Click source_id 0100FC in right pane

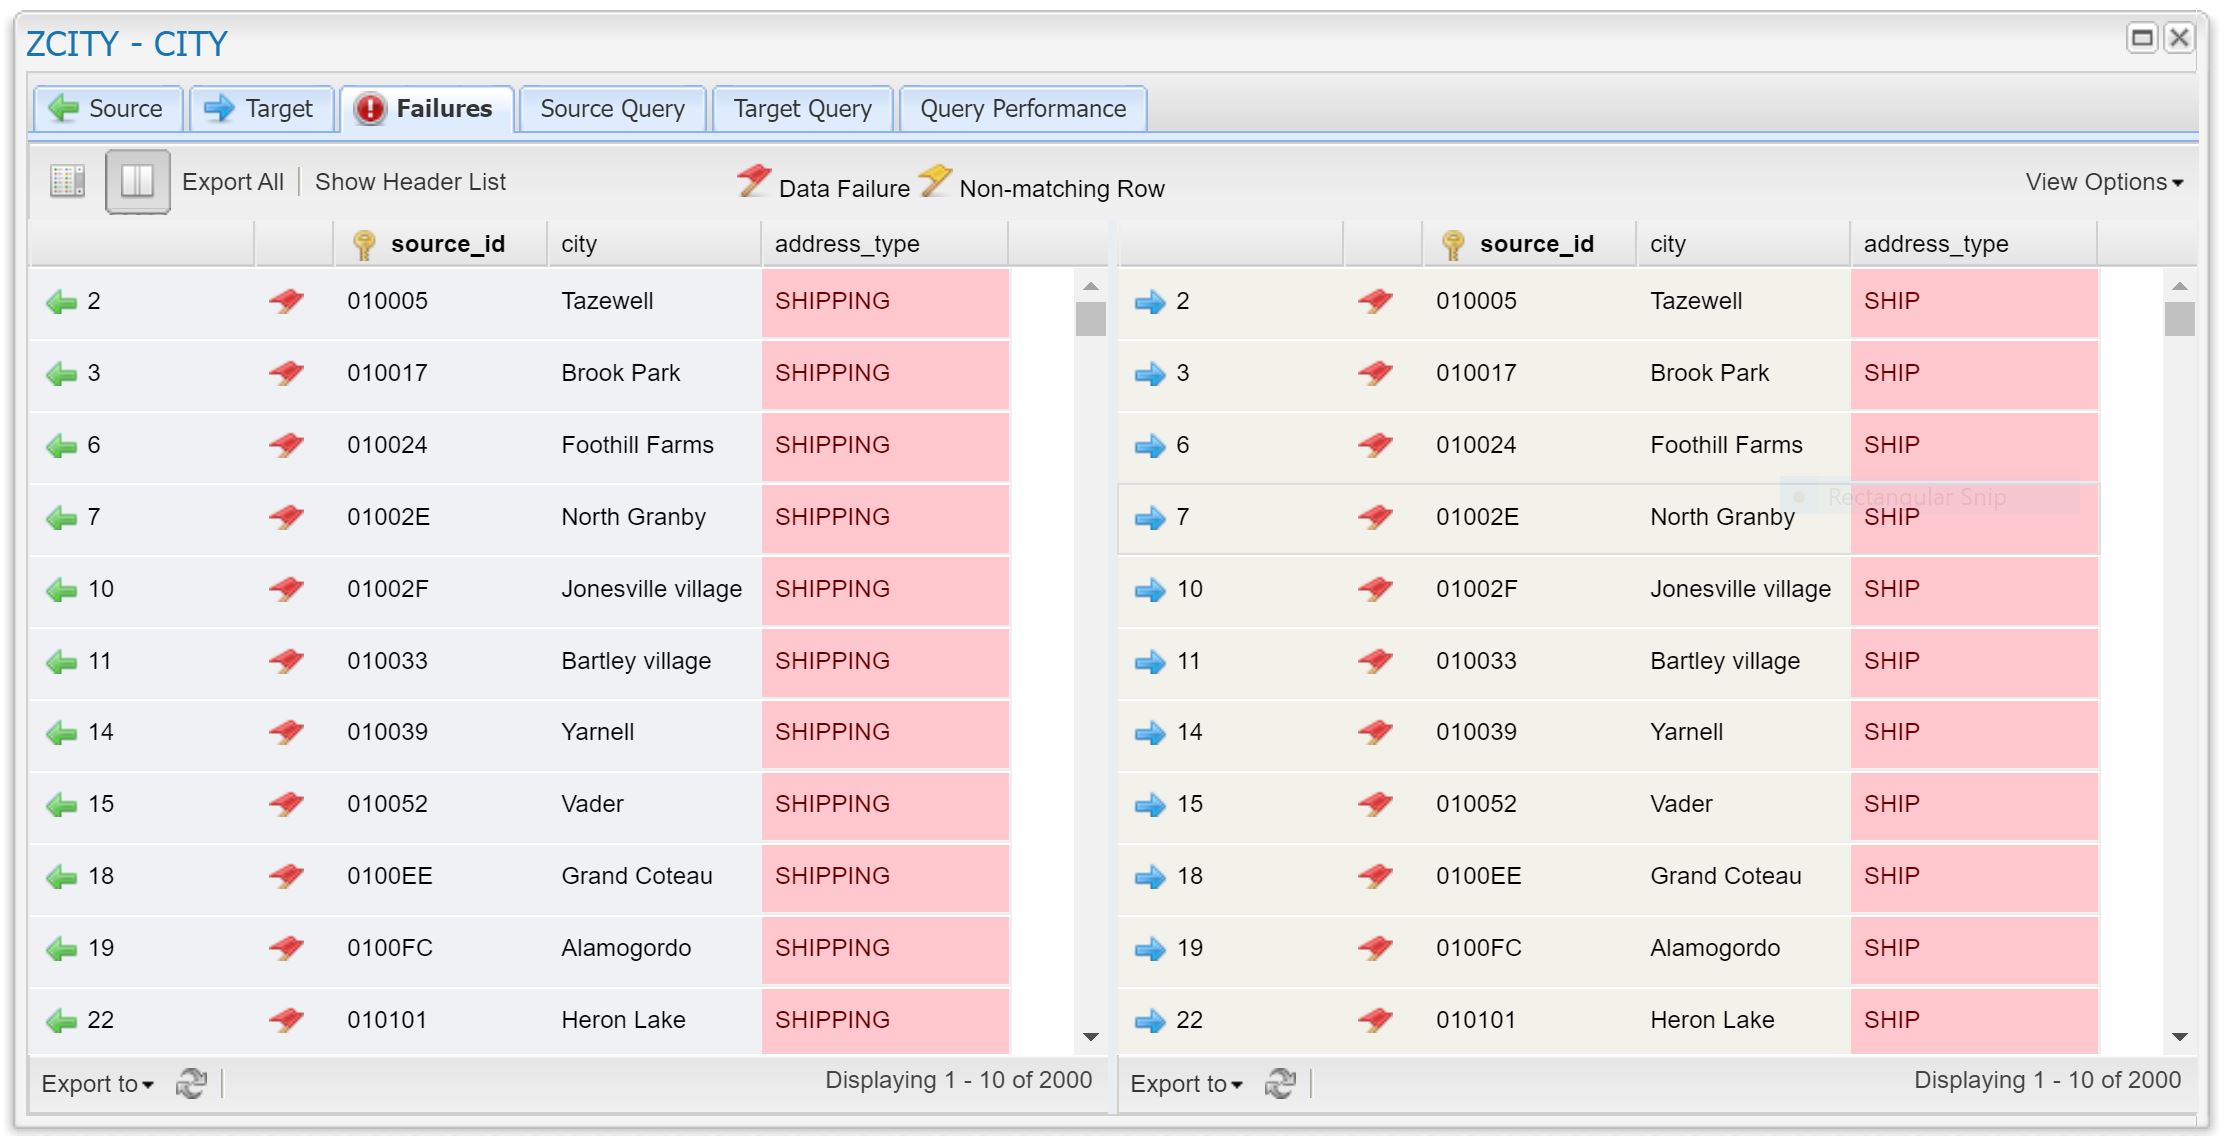point(1478,948)
